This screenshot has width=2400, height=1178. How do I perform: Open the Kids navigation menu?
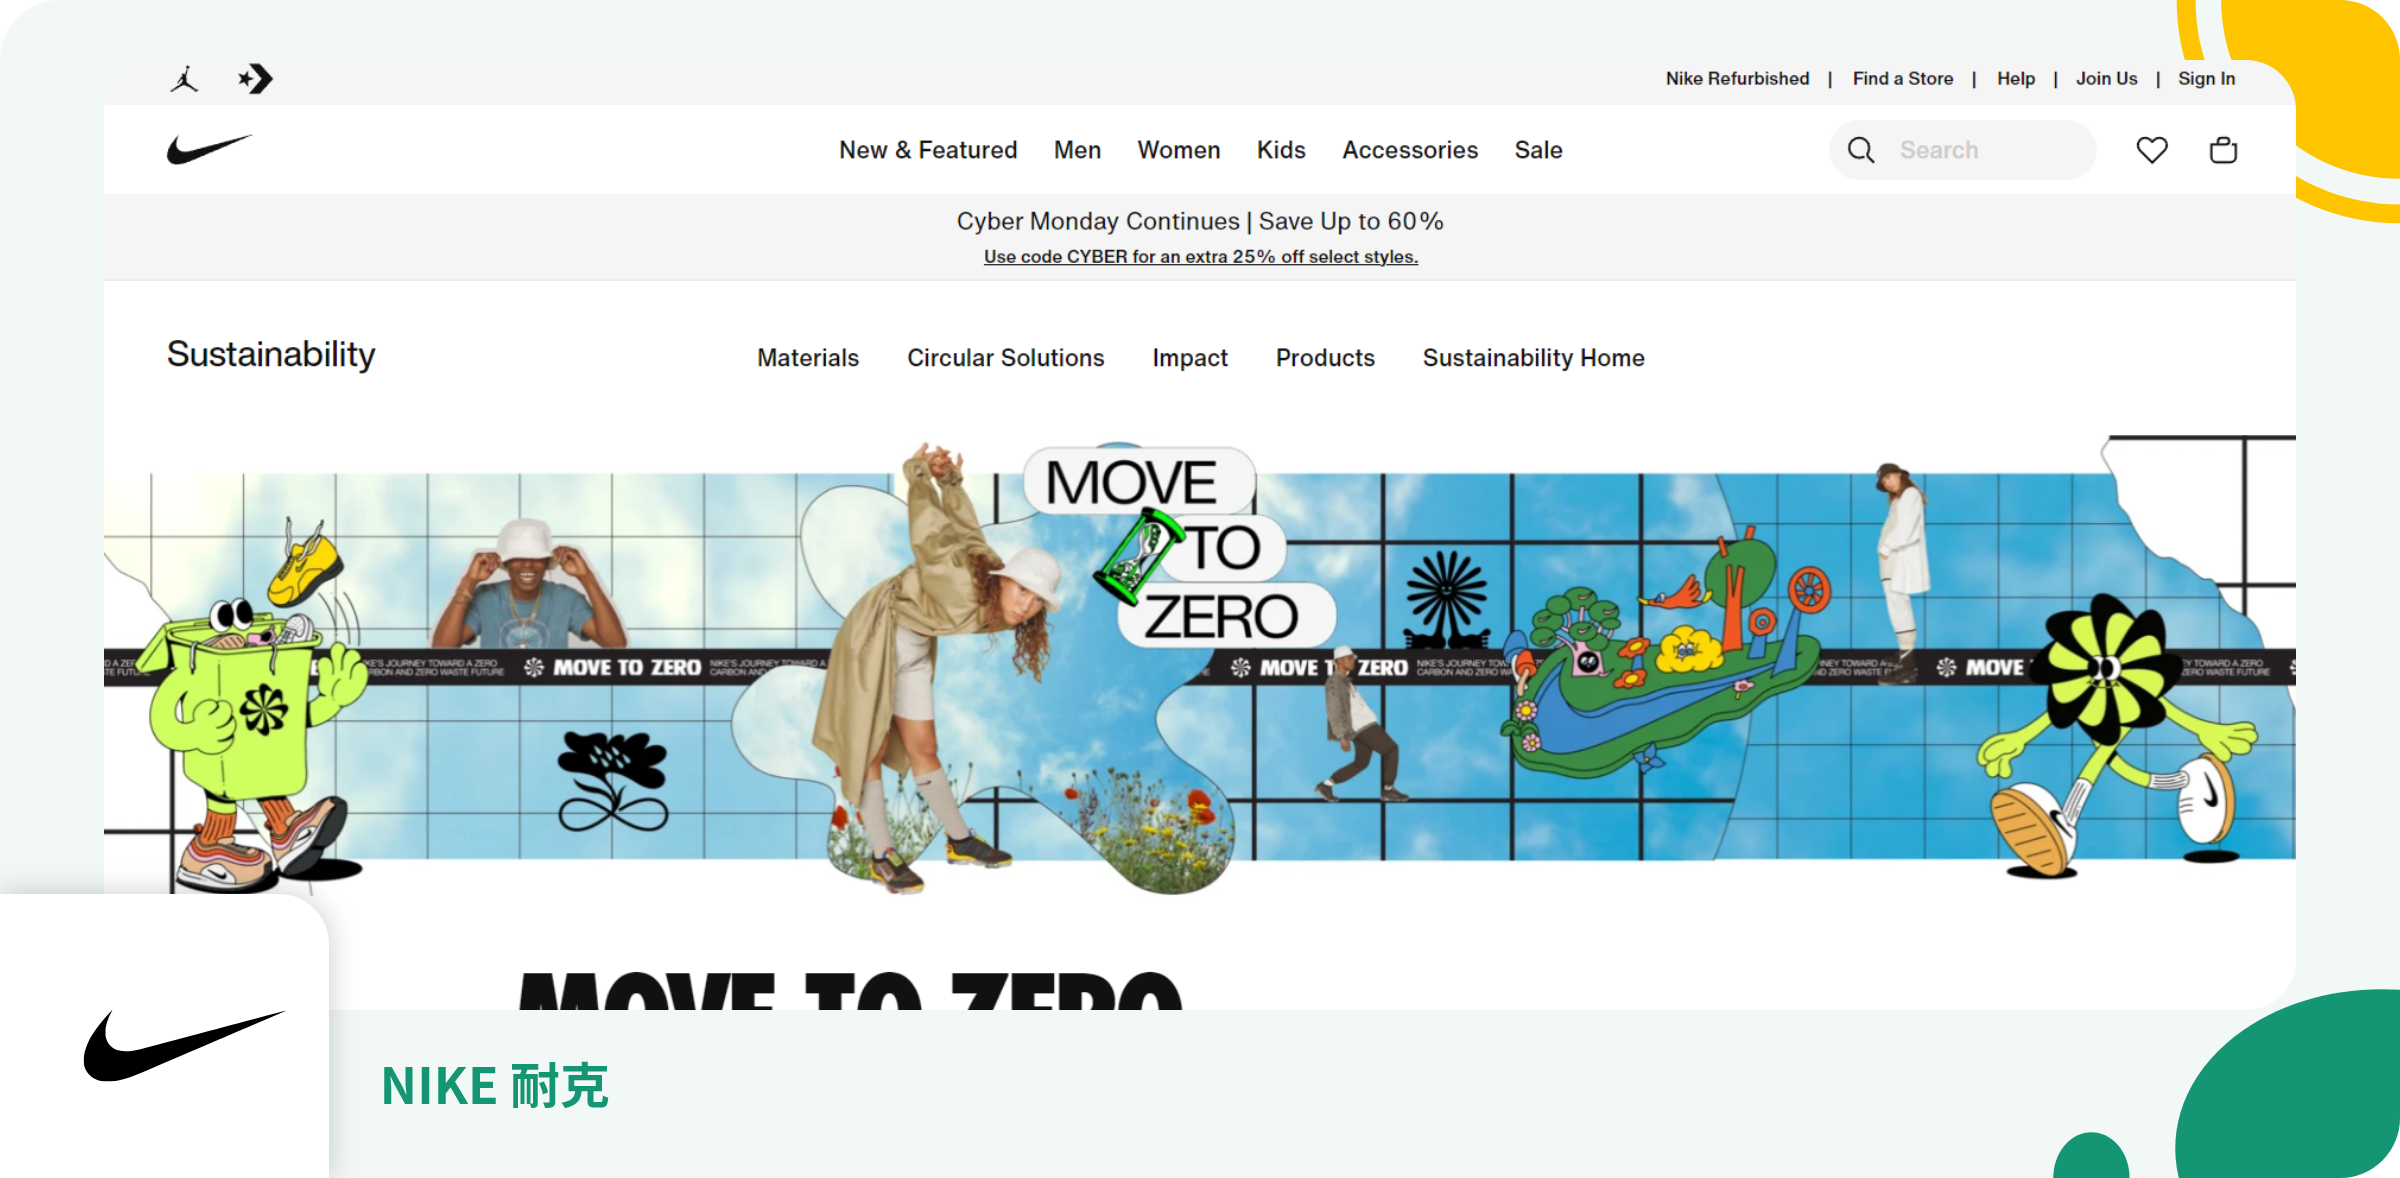point(1281,150)
